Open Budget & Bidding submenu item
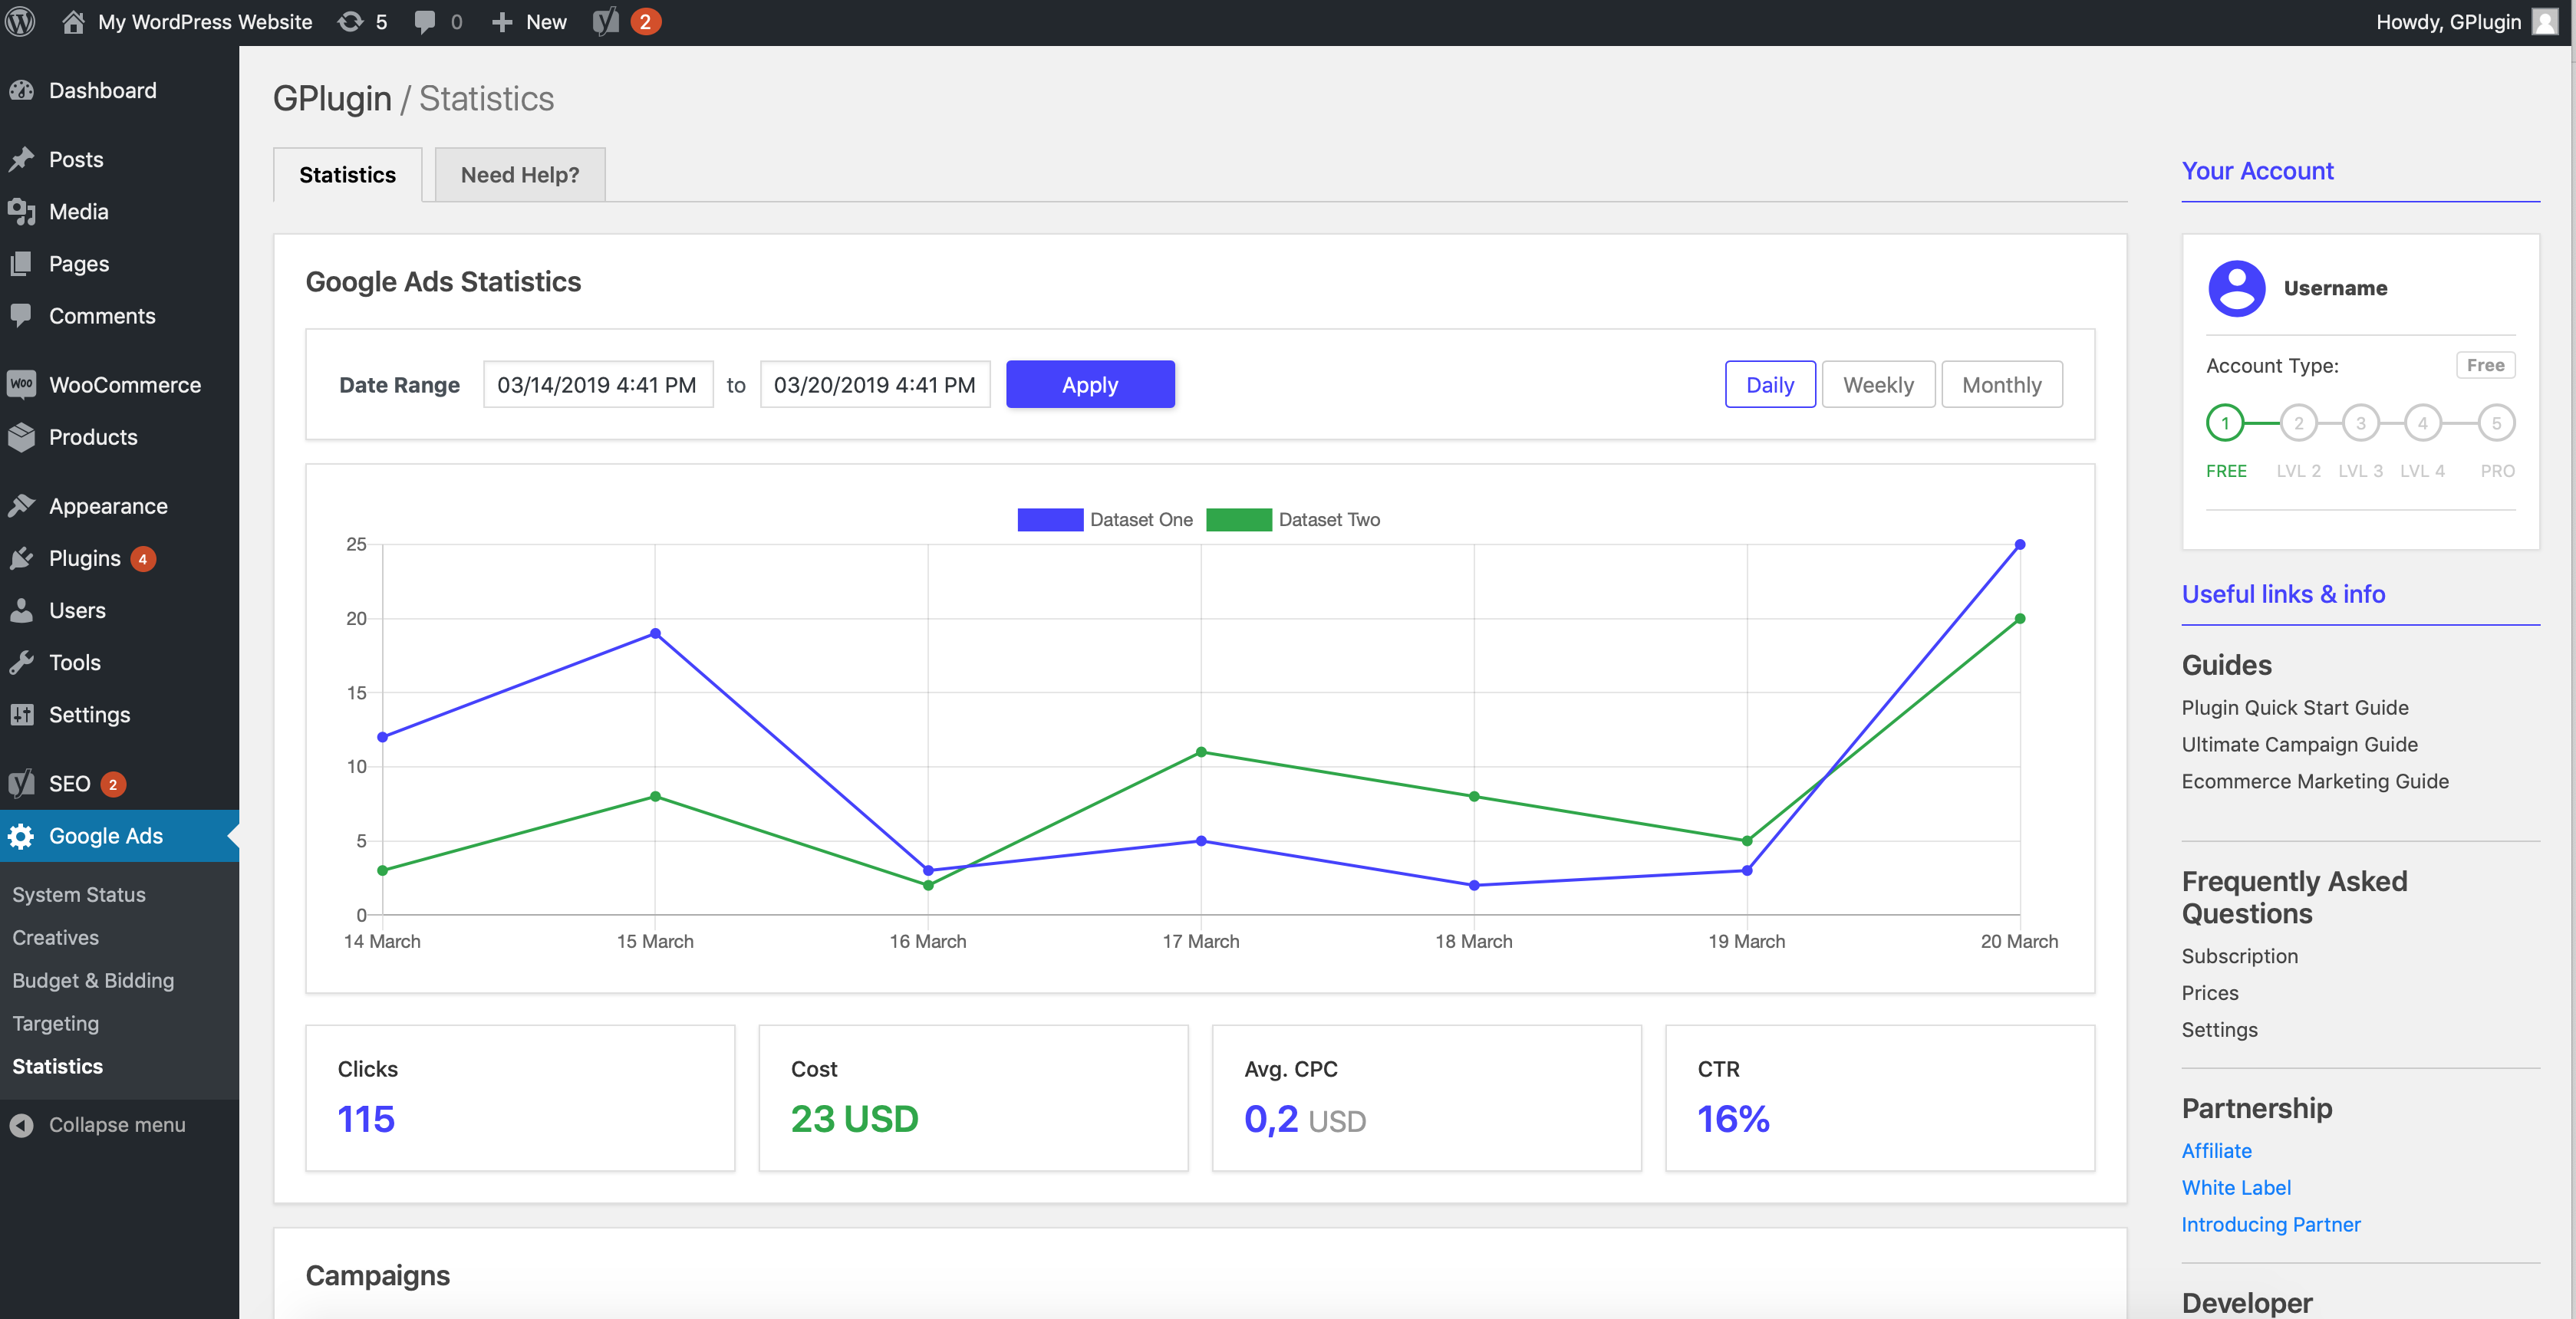Image resolution: width=2576 pixels, height=1319 pixels. [93, 981]
